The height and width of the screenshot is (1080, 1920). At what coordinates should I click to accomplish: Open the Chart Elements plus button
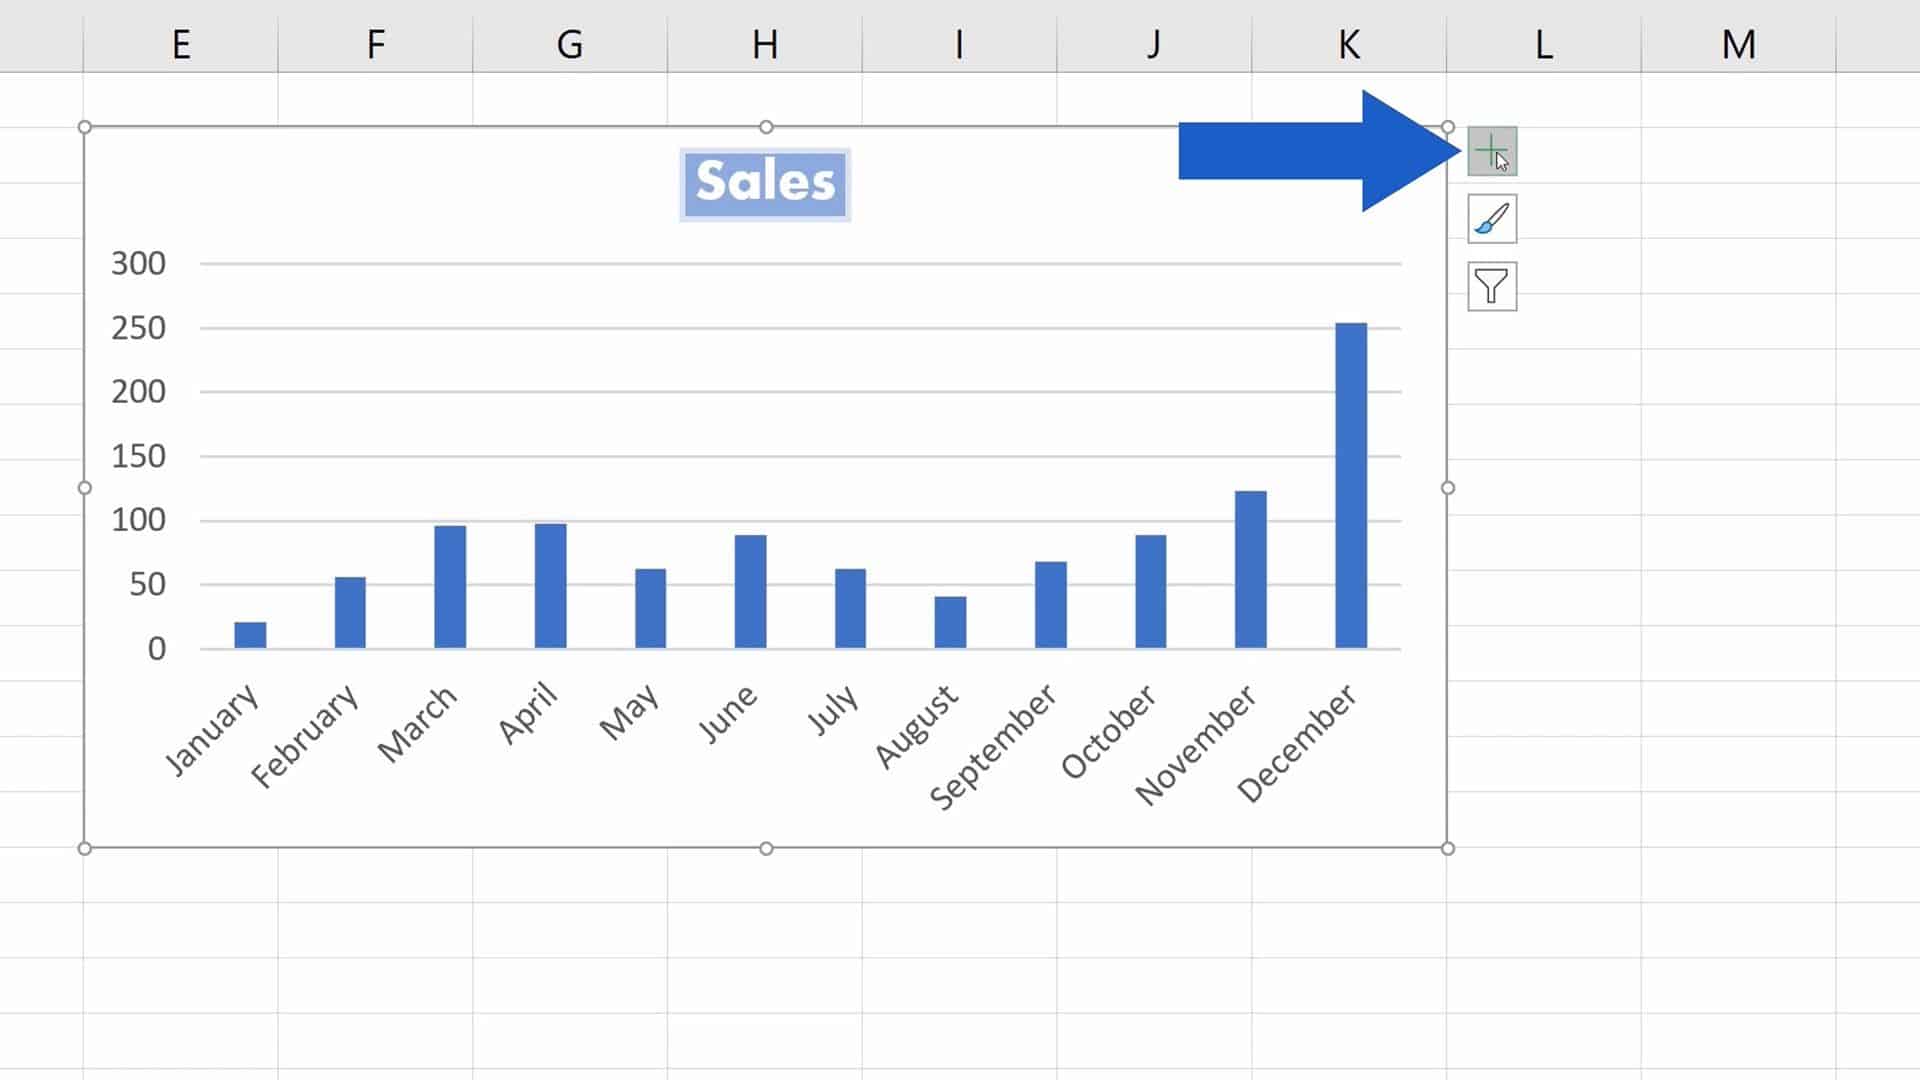[x=1491, y=151]
